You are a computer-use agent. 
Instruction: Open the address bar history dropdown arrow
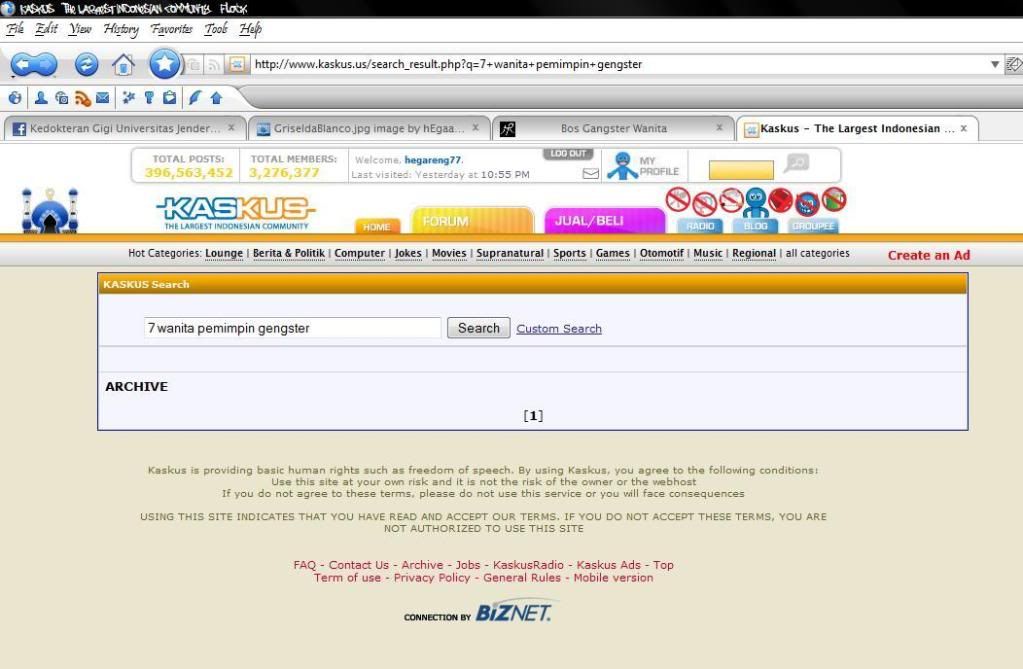[x=994, y=64]
